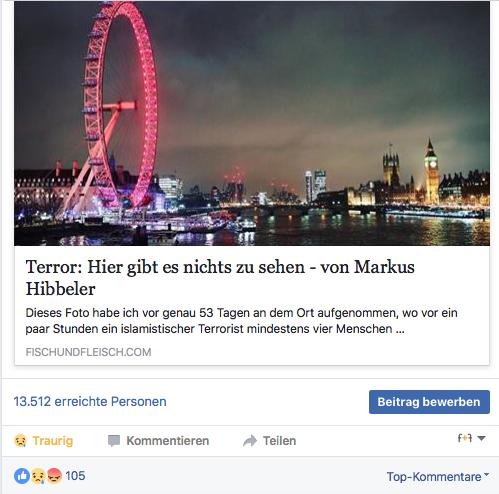499x494 pixels.
Task: Click the Beitrag bewerben button
Action: click(429, 402)
